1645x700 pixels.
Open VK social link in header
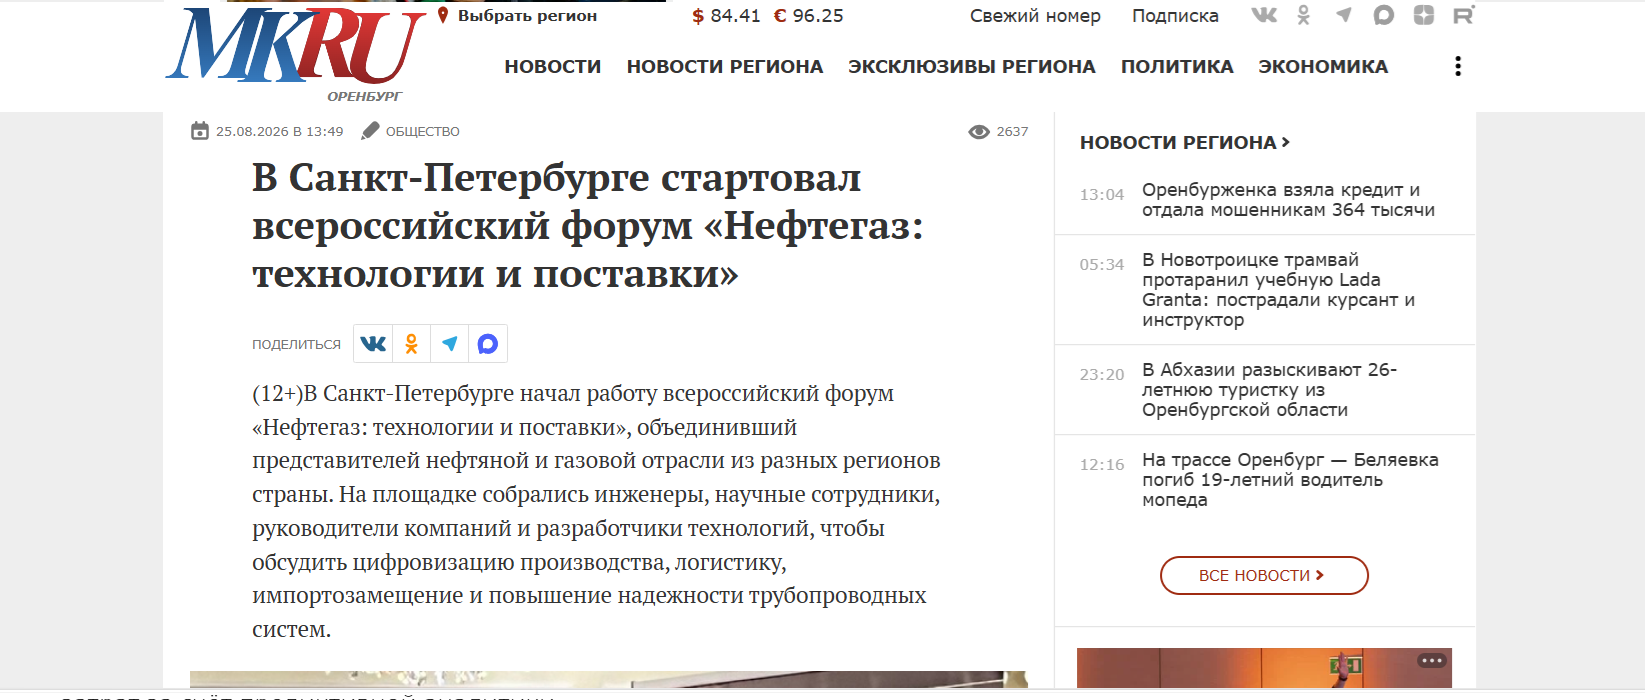coord(1264,15)
